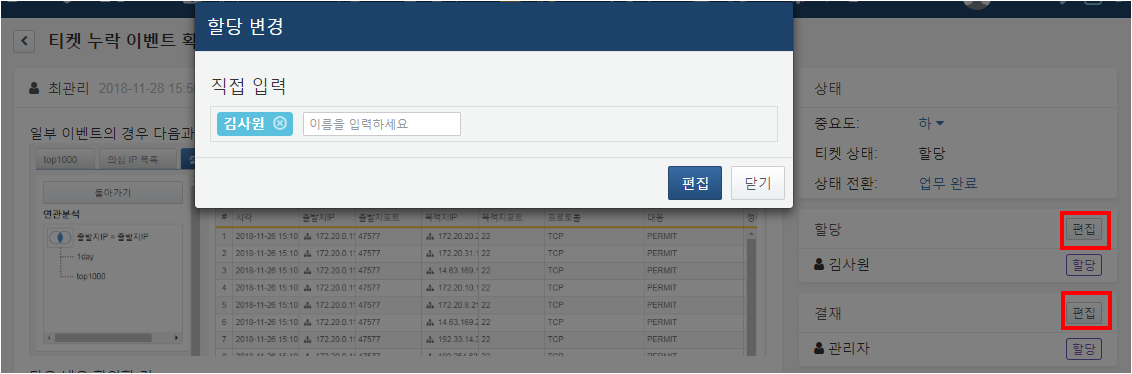Switch to the top1000 tab
The image size is (1132, 374).
65,160
